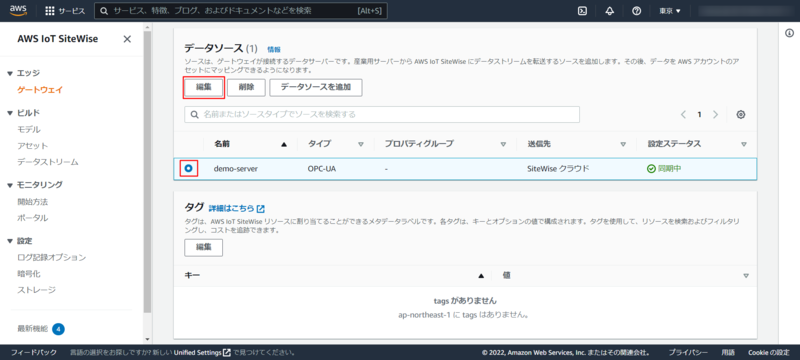
Task: Click the OPC-UA type cell
Action: pyautogui.click(x=323, y=169)
